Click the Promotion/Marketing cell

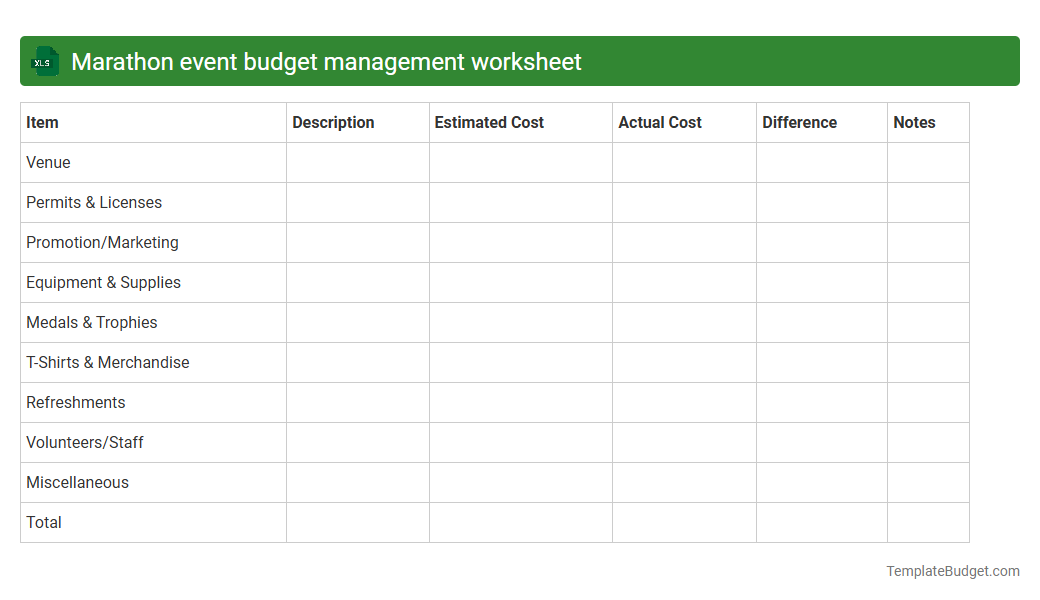click(x=102, y=242)
